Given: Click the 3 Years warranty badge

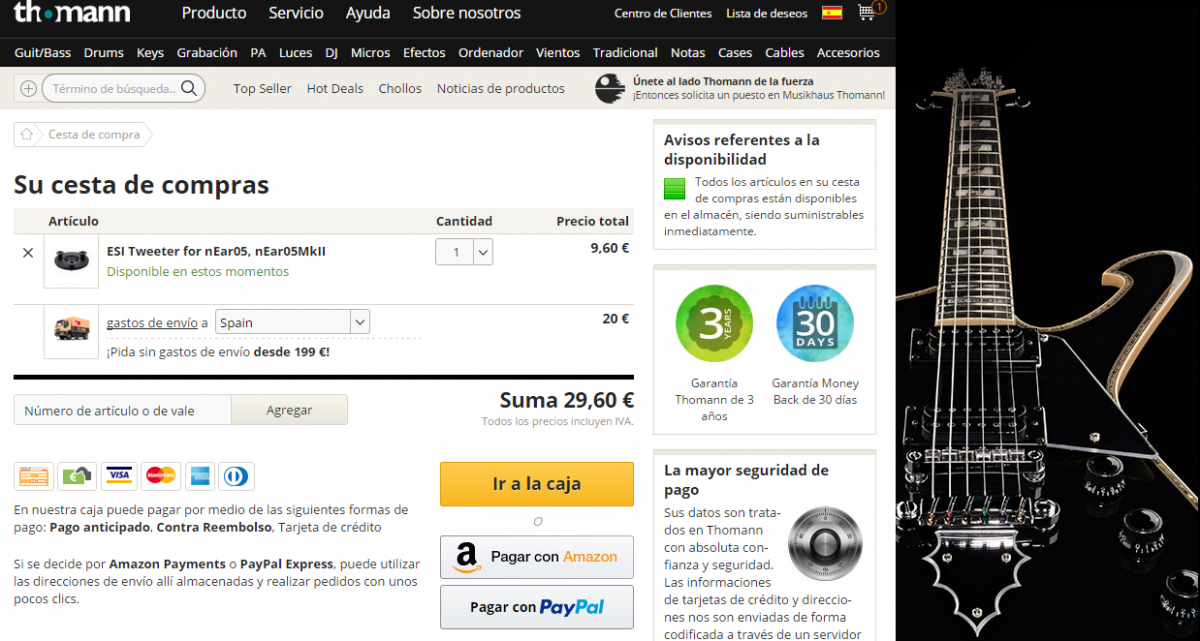Looking at the screenshot, I should tap(714, 324).
